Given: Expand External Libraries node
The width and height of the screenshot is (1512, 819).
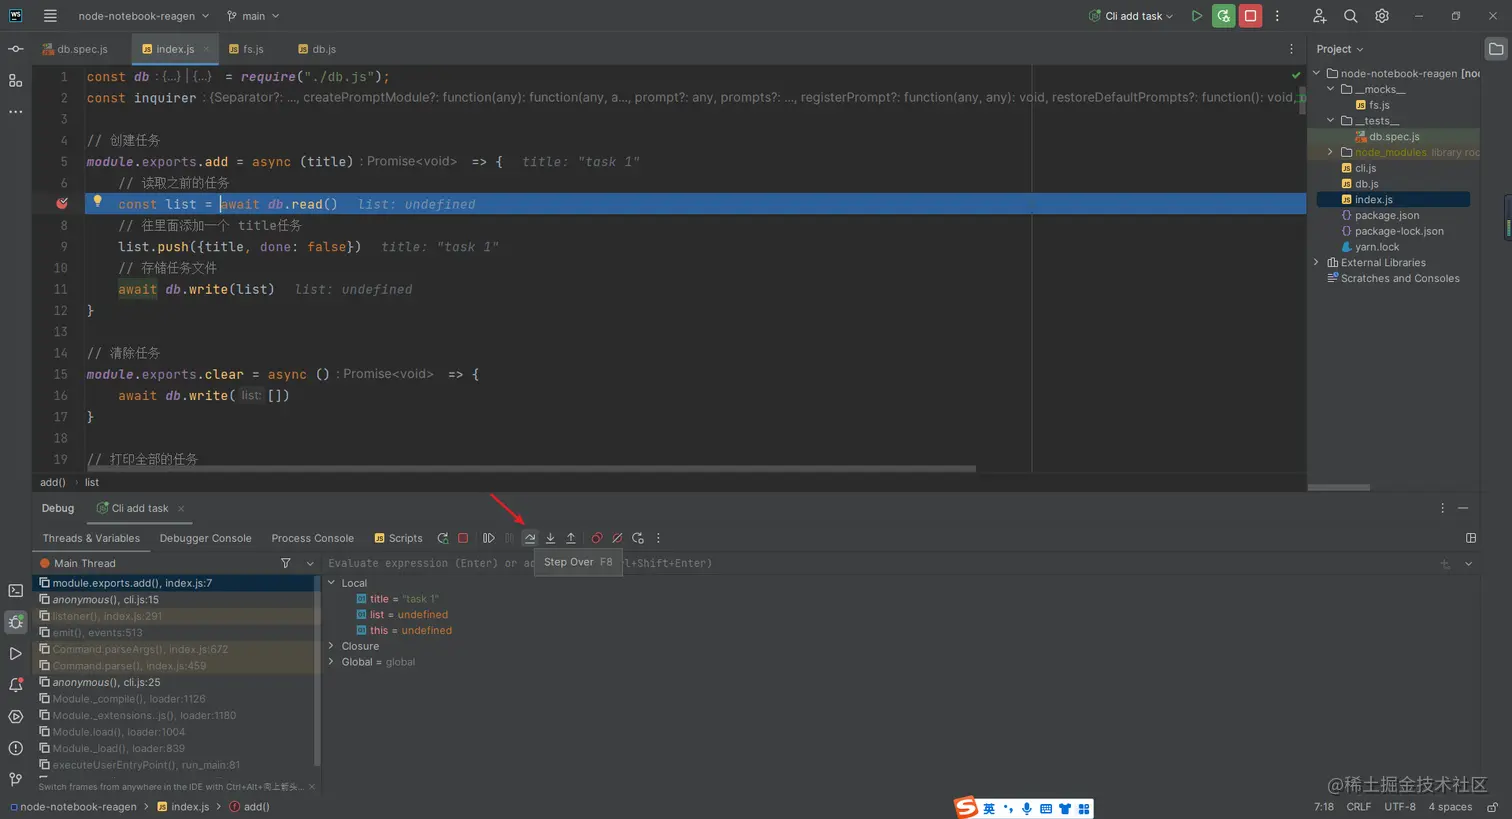Looking at the screenshot, I should [1317, 263].
